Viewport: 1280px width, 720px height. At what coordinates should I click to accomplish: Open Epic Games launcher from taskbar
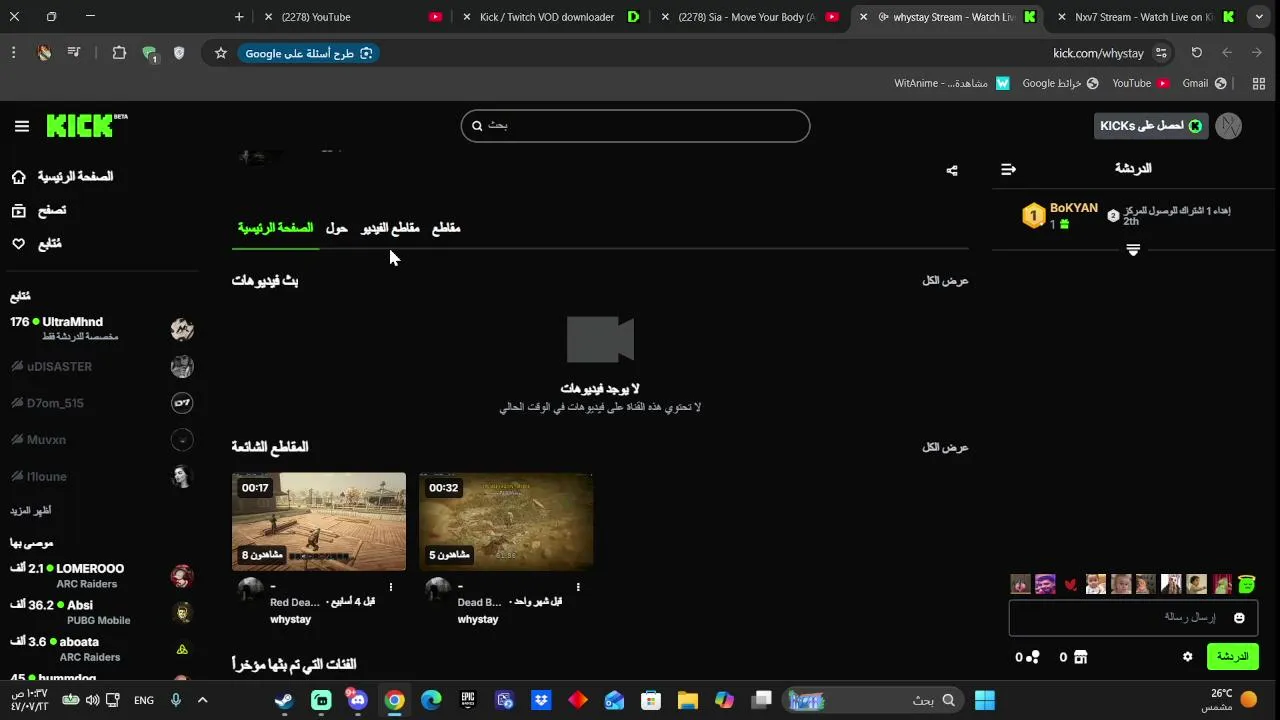pyautogui.click(x=468, y=700)
